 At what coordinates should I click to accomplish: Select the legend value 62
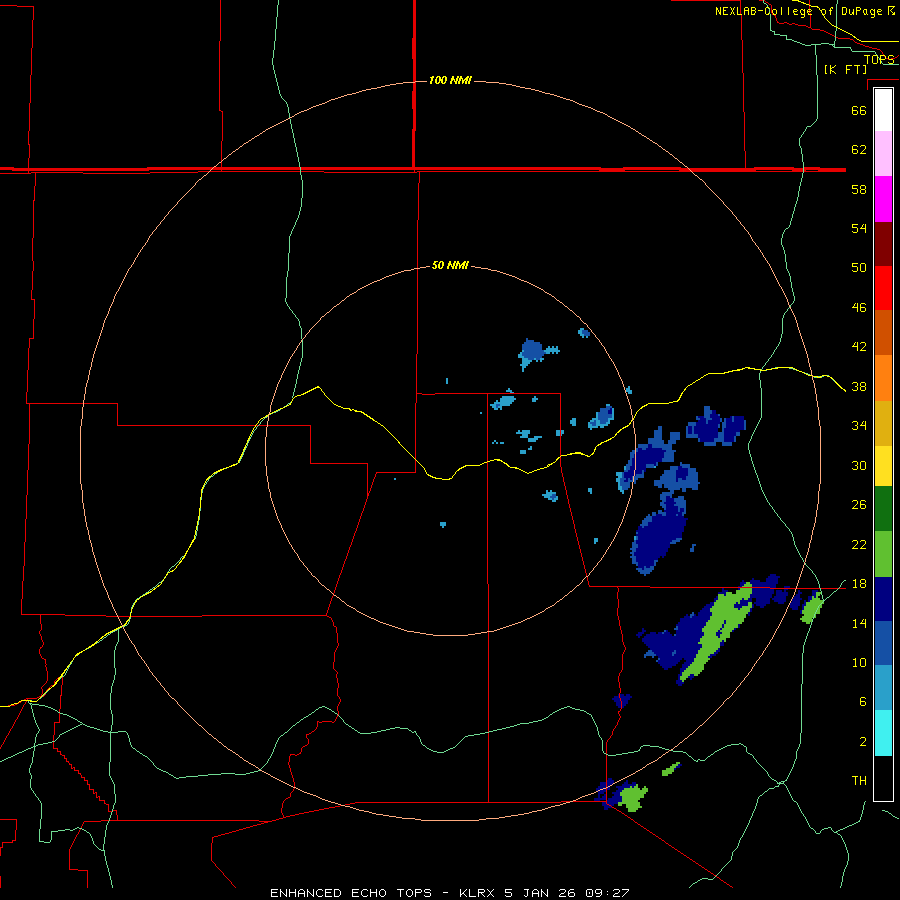[x=859, y=150]
